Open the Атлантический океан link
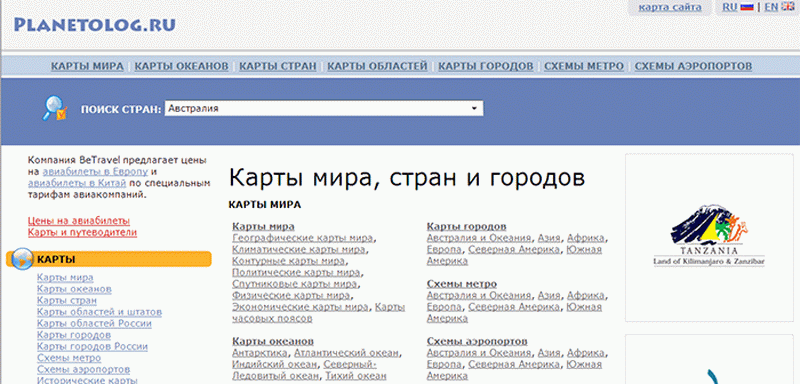The height and width of the screenshot is (384, 800). 346,353
